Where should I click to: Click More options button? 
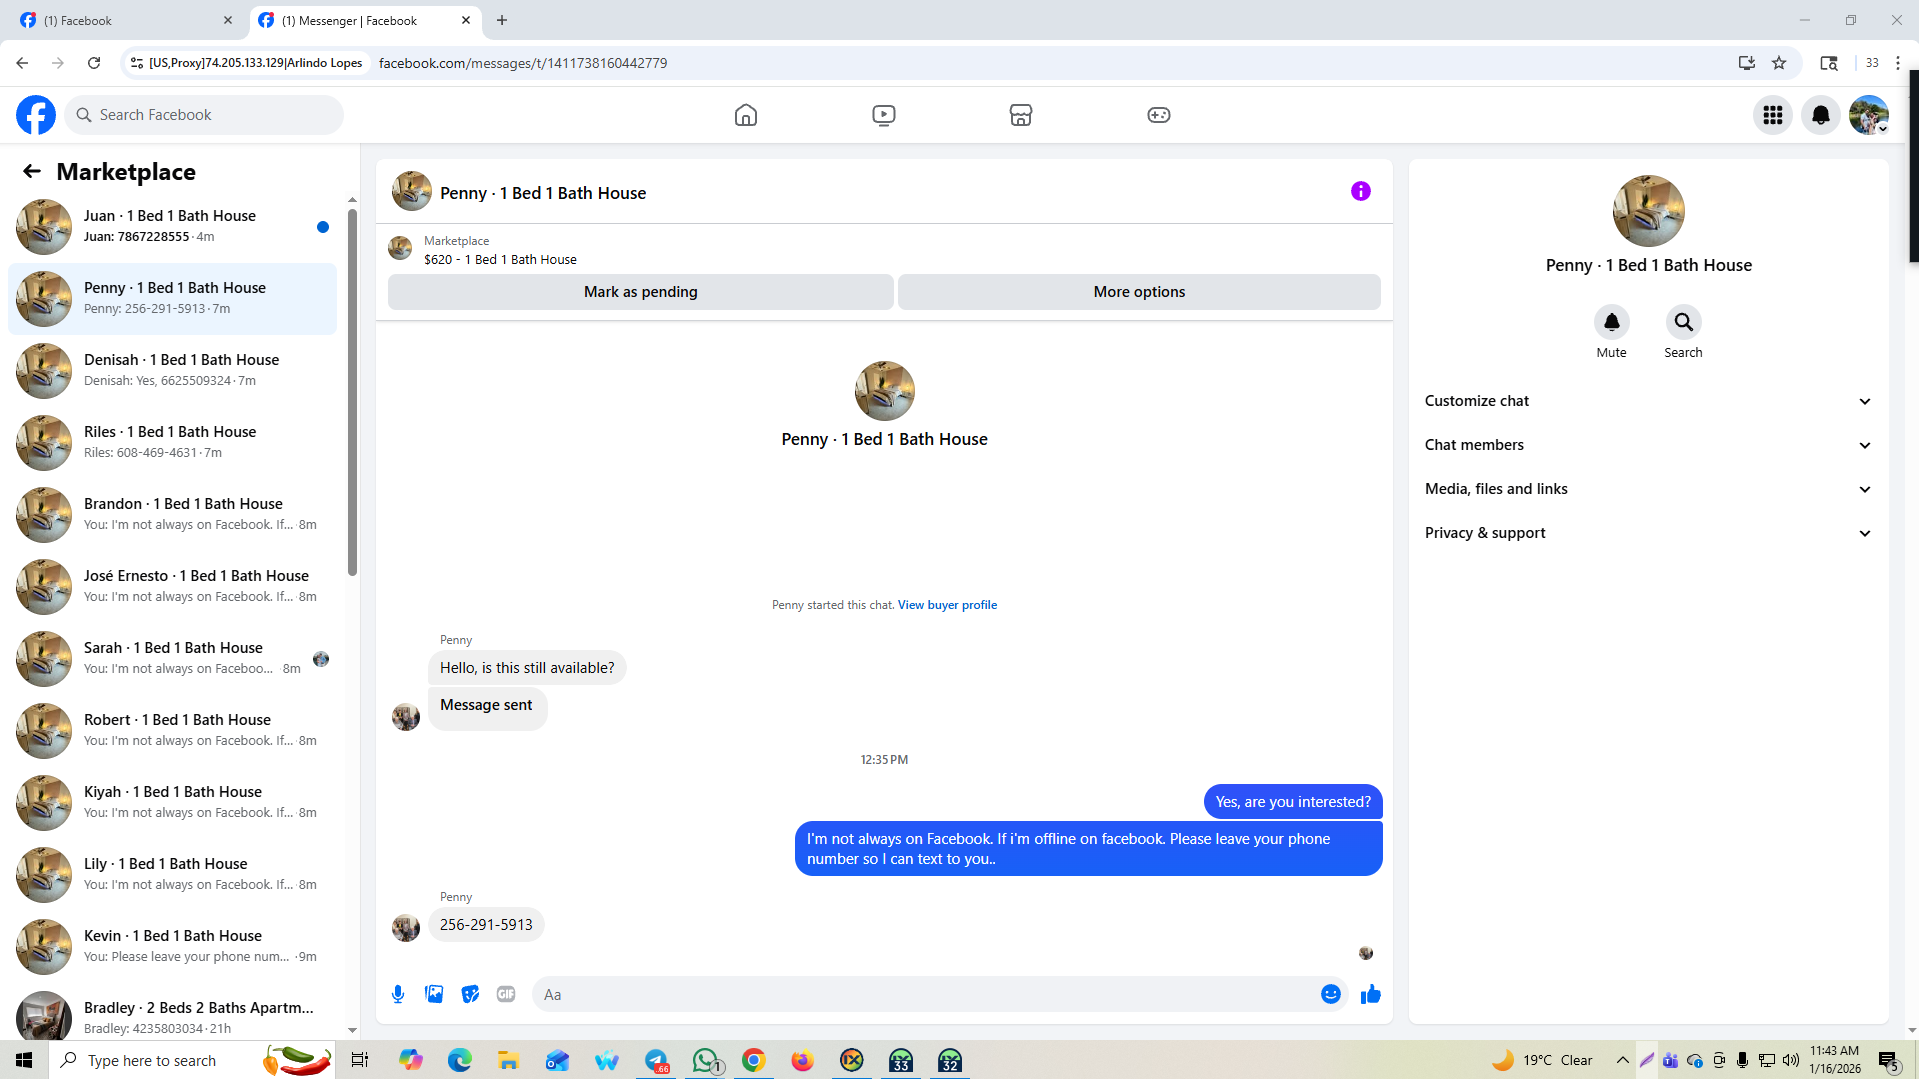pyautogui.click(x=1139, y=292)
